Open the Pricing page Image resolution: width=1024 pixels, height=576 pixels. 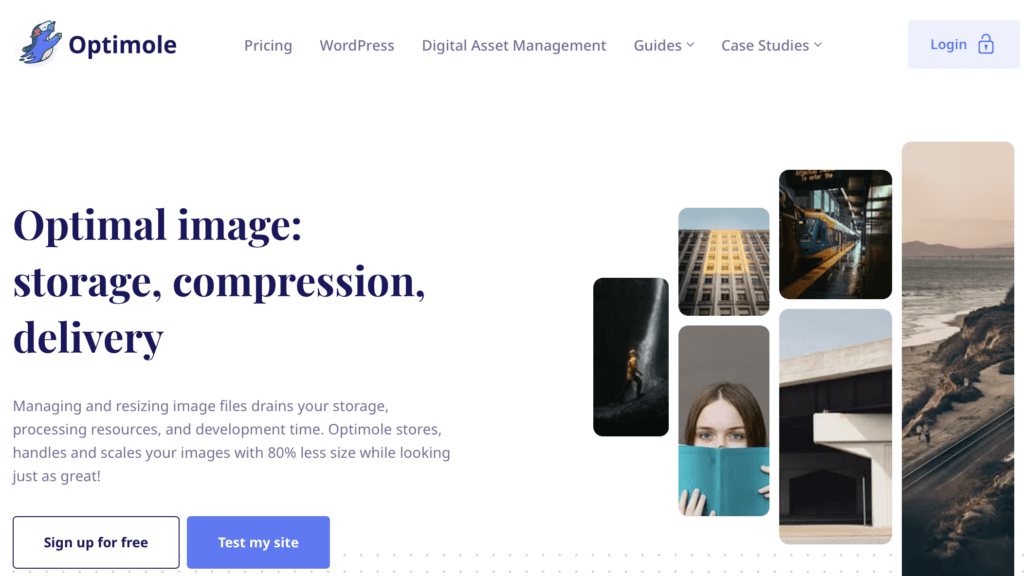268,45
